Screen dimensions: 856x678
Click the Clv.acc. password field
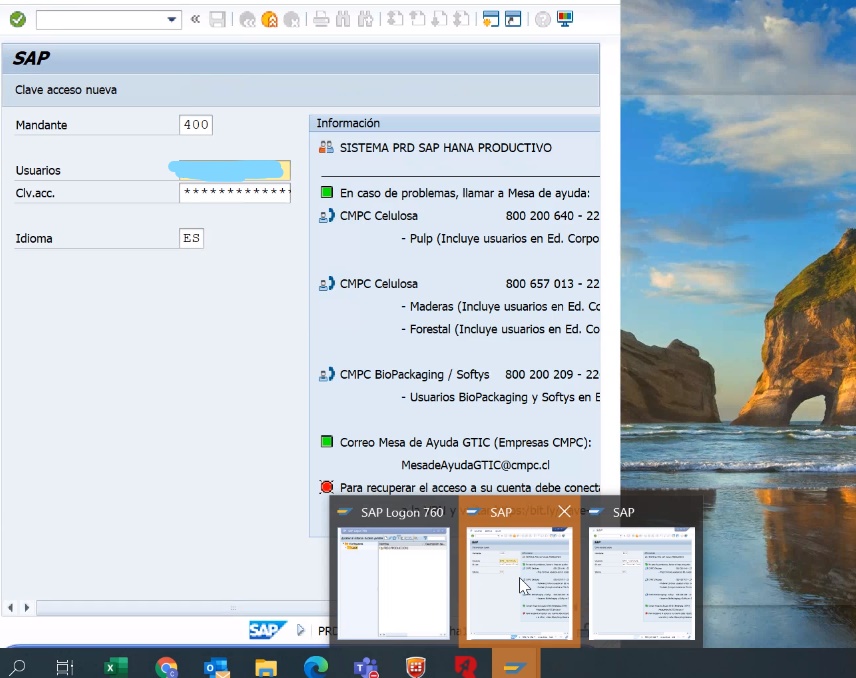(x=235, y=192)
